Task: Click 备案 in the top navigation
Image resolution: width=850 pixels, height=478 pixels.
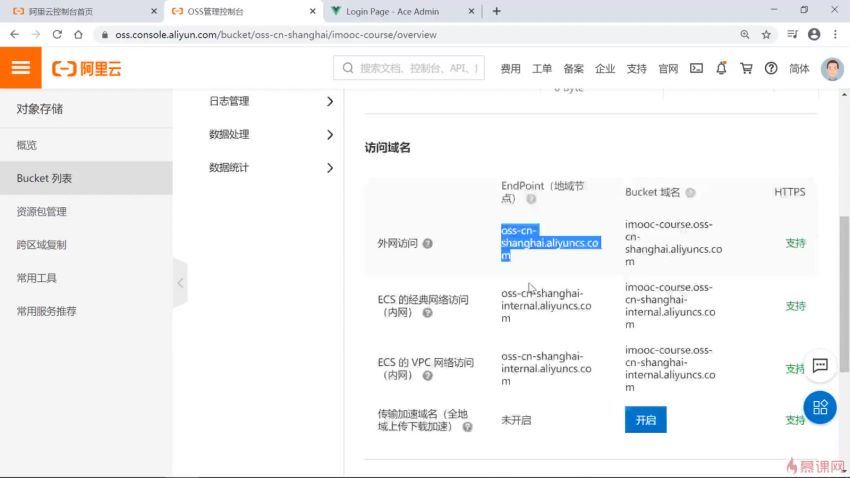Action: pyautogui.click(x=573, y=69)
